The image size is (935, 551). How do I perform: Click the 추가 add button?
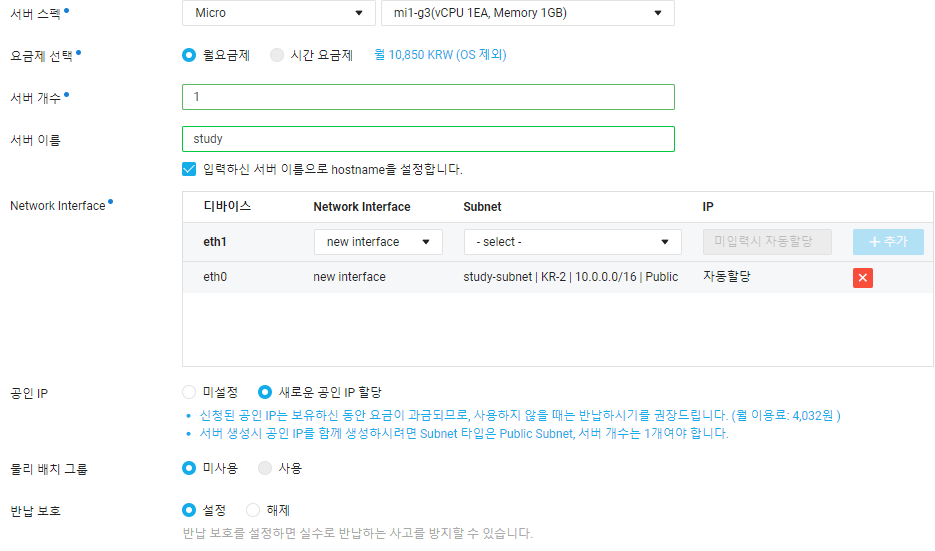(x=888, y=242)
